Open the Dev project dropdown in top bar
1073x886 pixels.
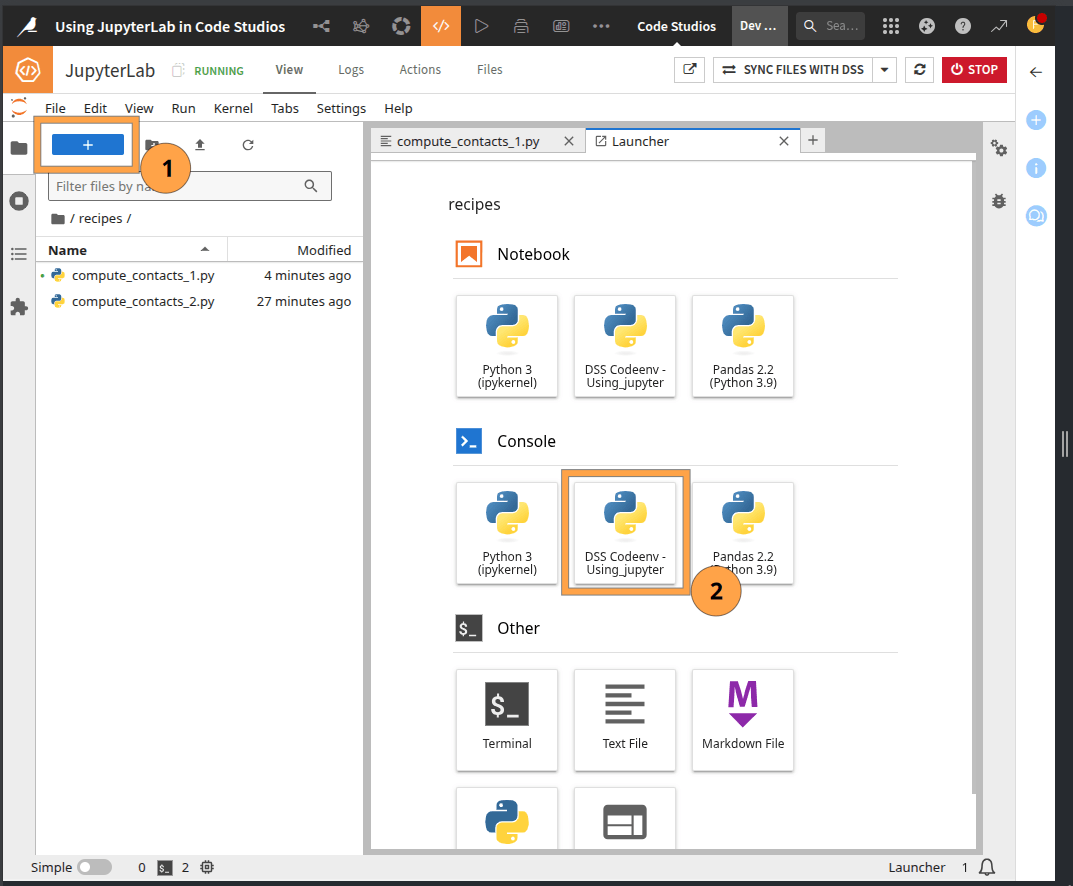(x=759, y=26)
